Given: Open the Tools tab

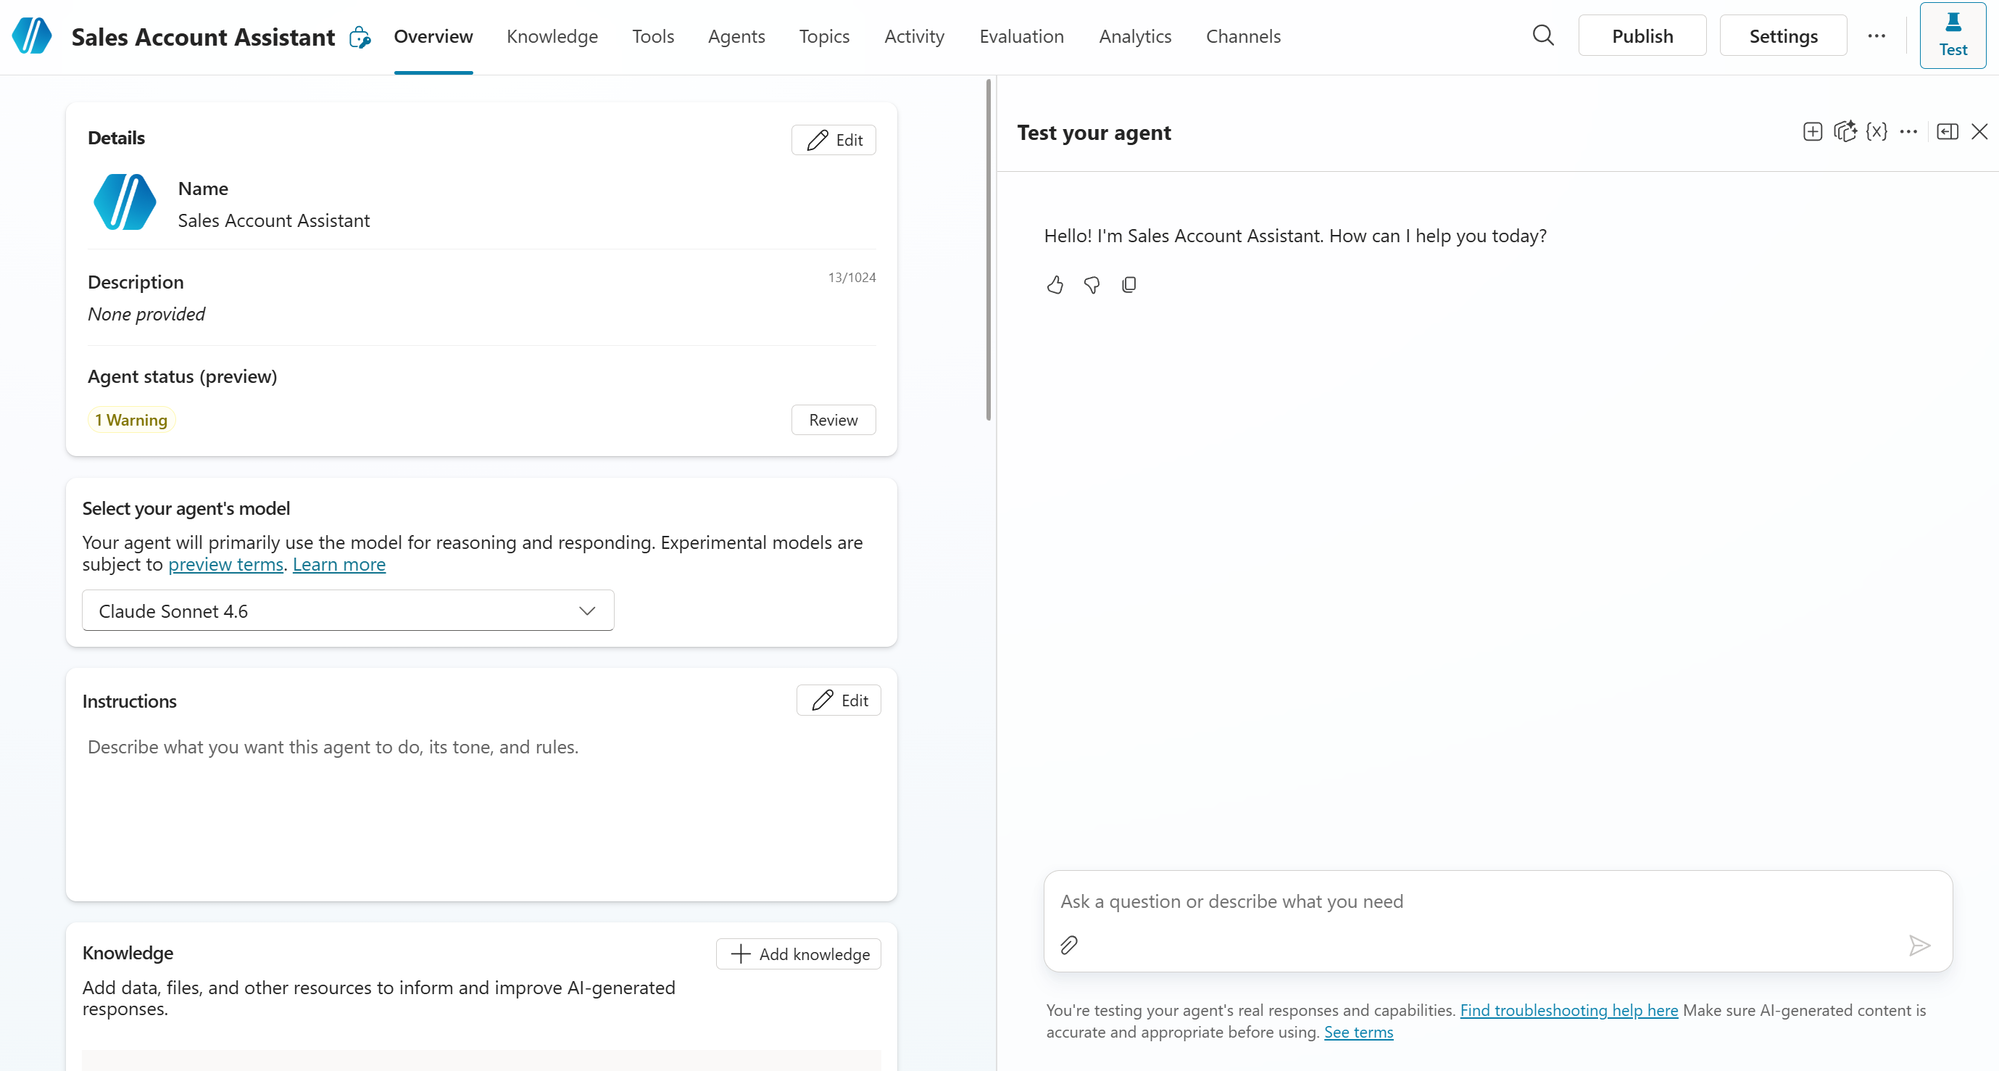Looking at the screenshot, I should tap(653, 37).
